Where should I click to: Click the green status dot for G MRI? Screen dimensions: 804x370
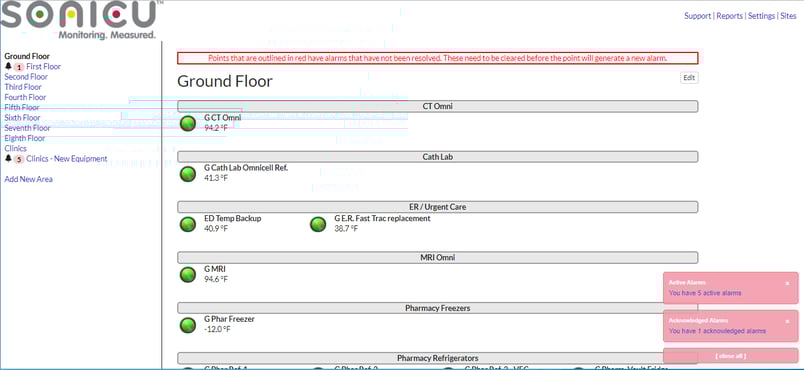188,275
